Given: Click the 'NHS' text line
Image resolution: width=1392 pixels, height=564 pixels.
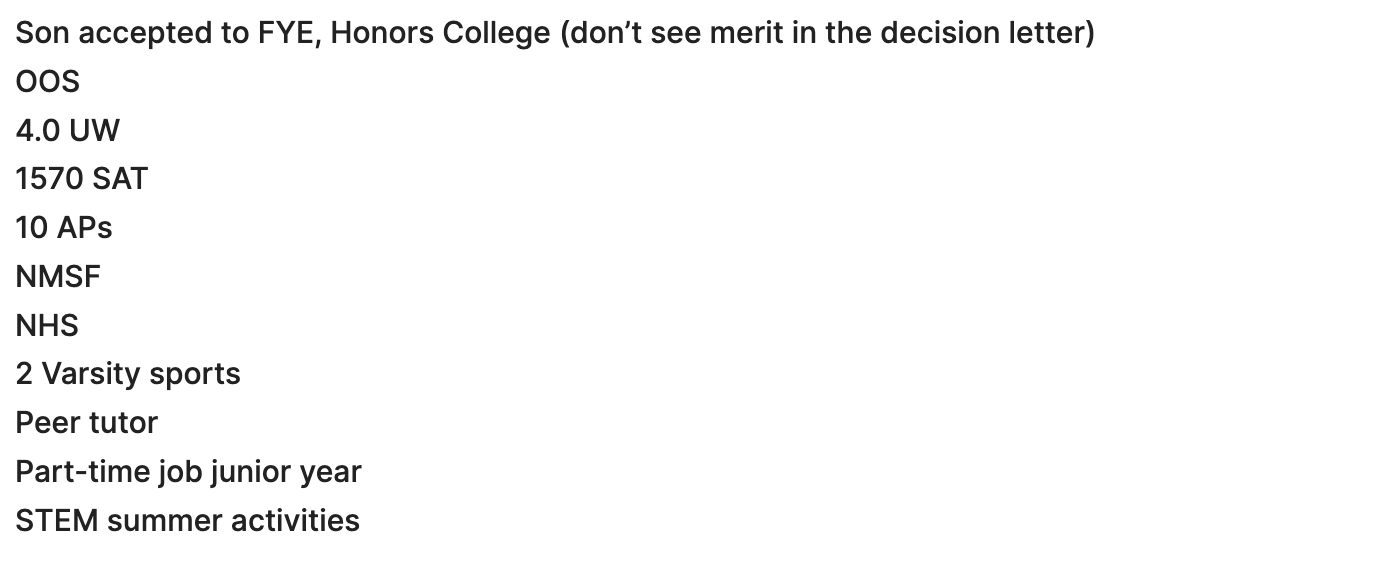Looking at the screenshot, I should (47, 325).
